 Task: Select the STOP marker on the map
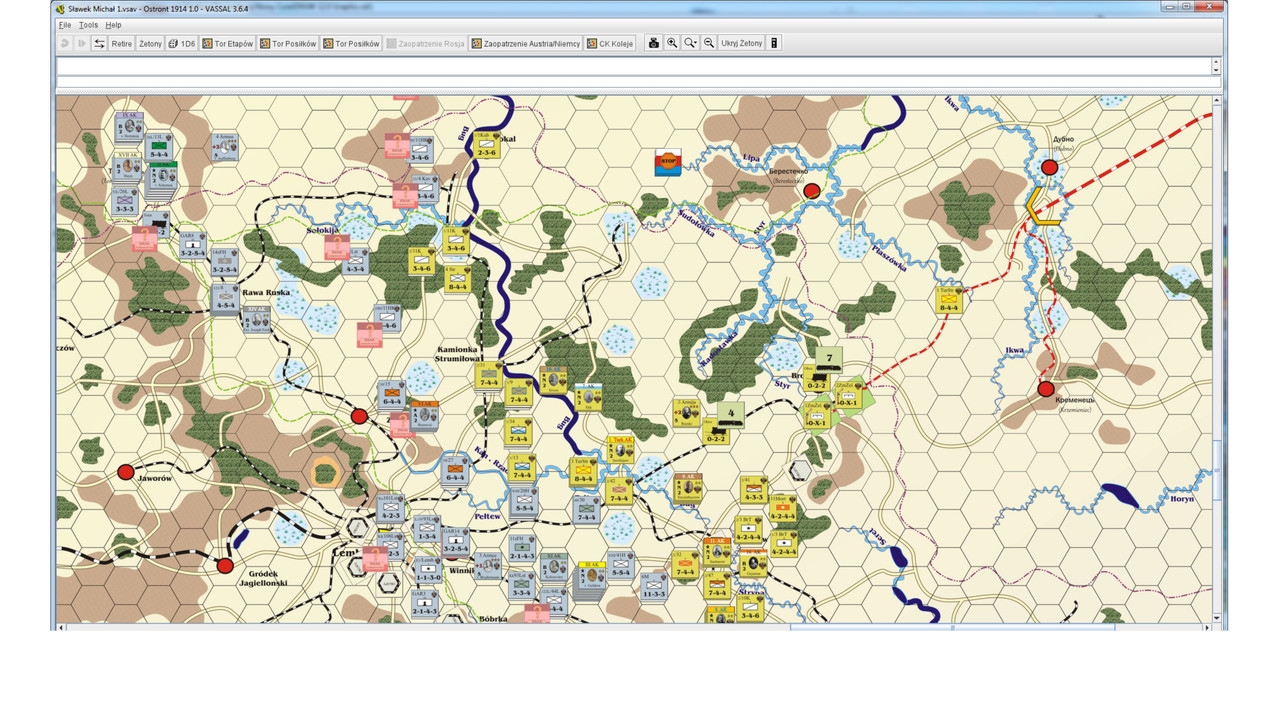pyautogui.click(x=668, y=163)
